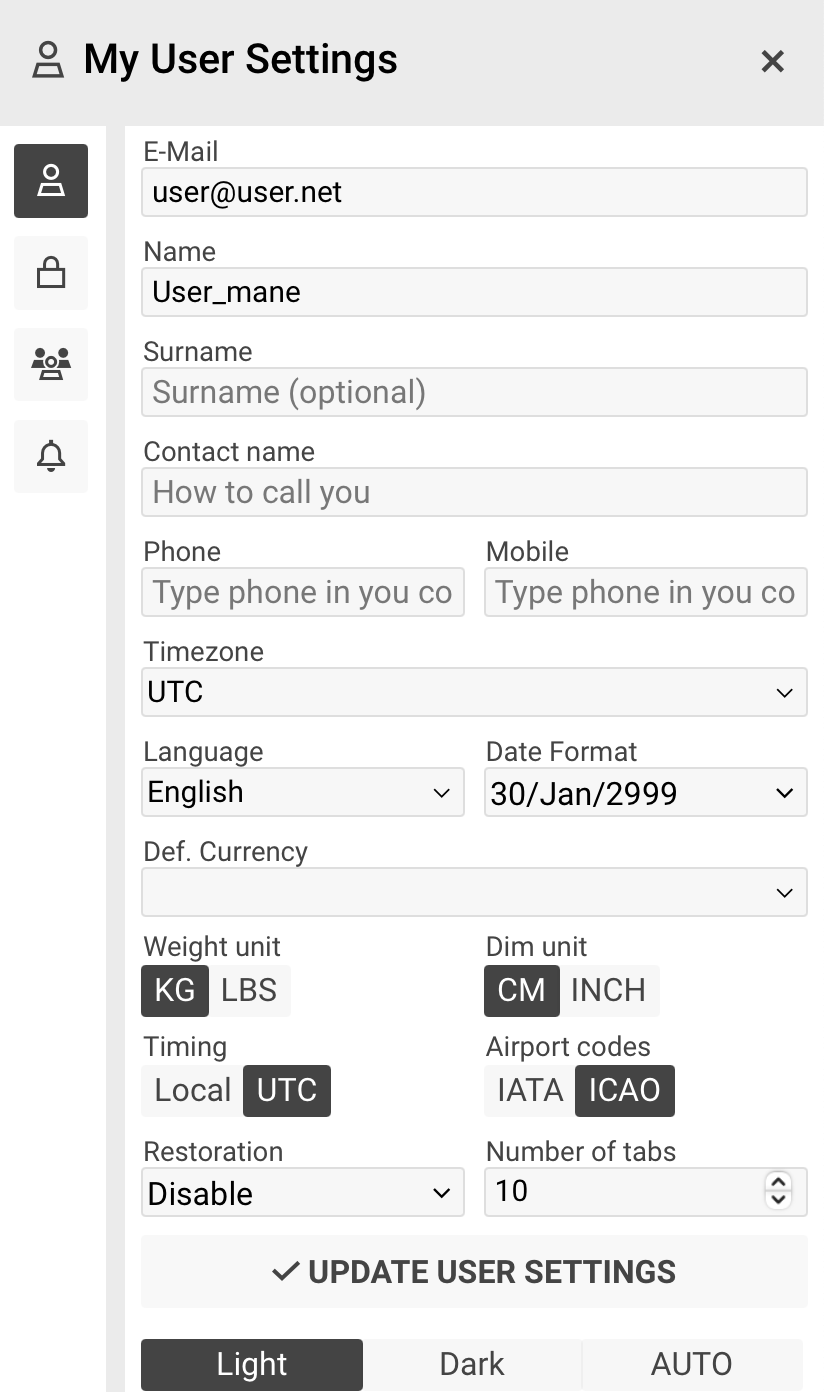This screenshot has width=824, height=1392.
Task: Open the Date Format dropdown
Action: point(646,792)
